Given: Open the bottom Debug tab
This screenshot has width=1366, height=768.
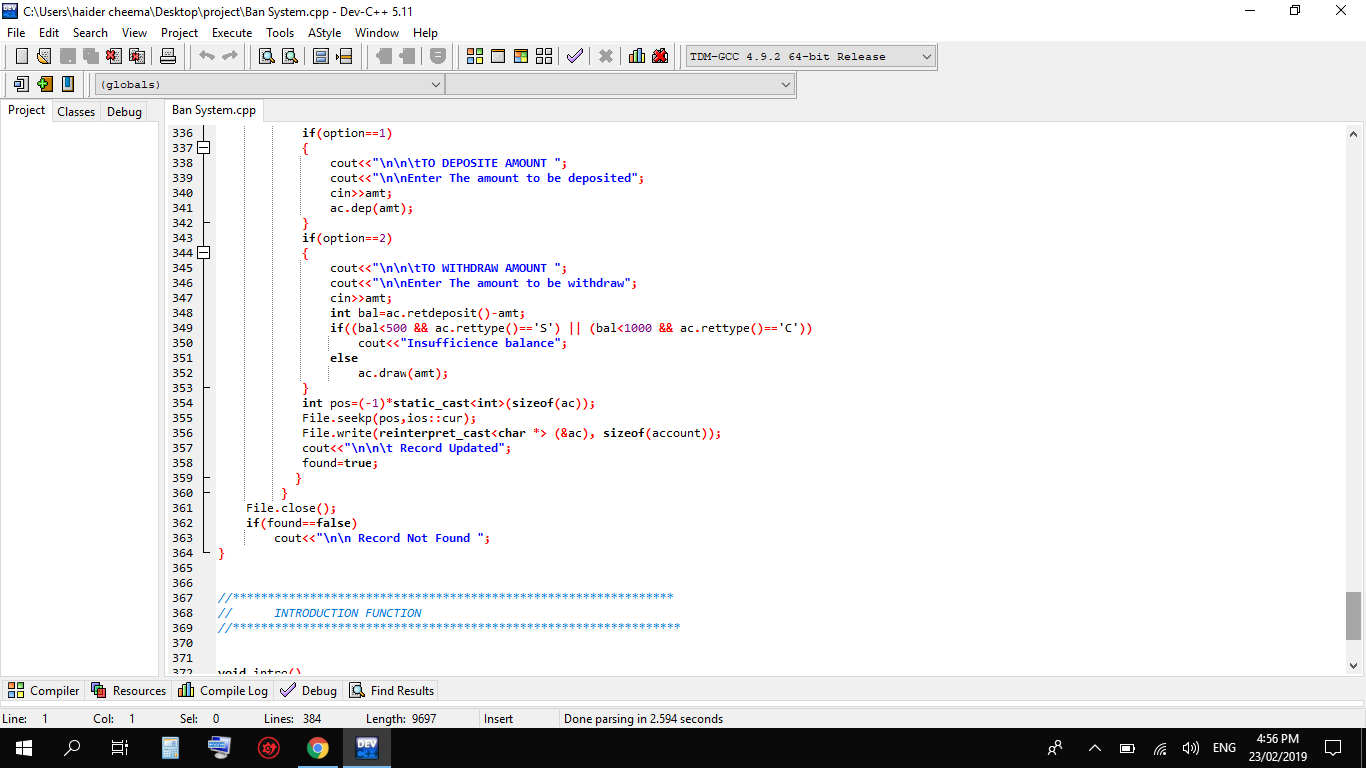Looking at the screenshot, I should pos(309,690).
